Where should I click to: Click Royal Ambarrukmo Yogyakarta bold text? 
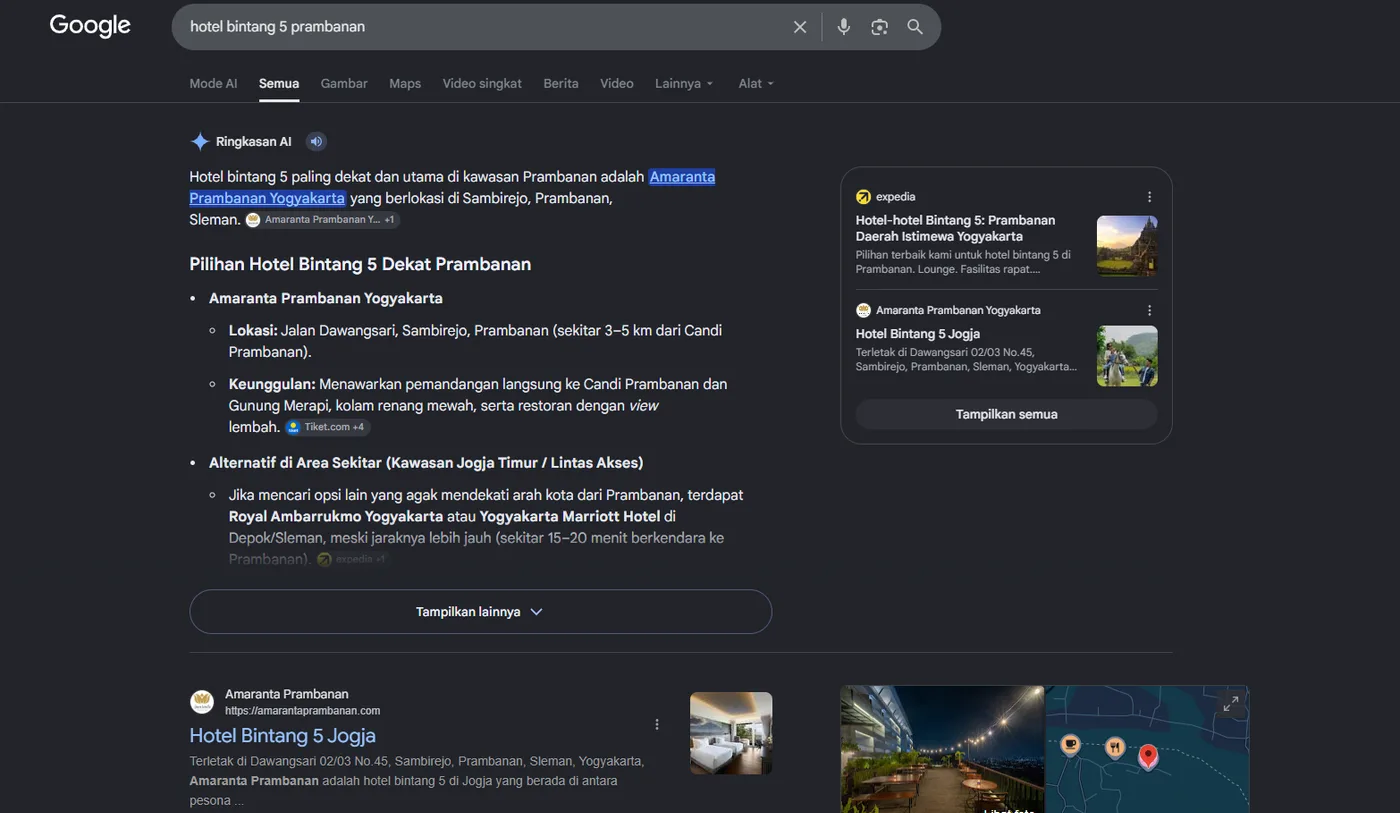[336, 517]
